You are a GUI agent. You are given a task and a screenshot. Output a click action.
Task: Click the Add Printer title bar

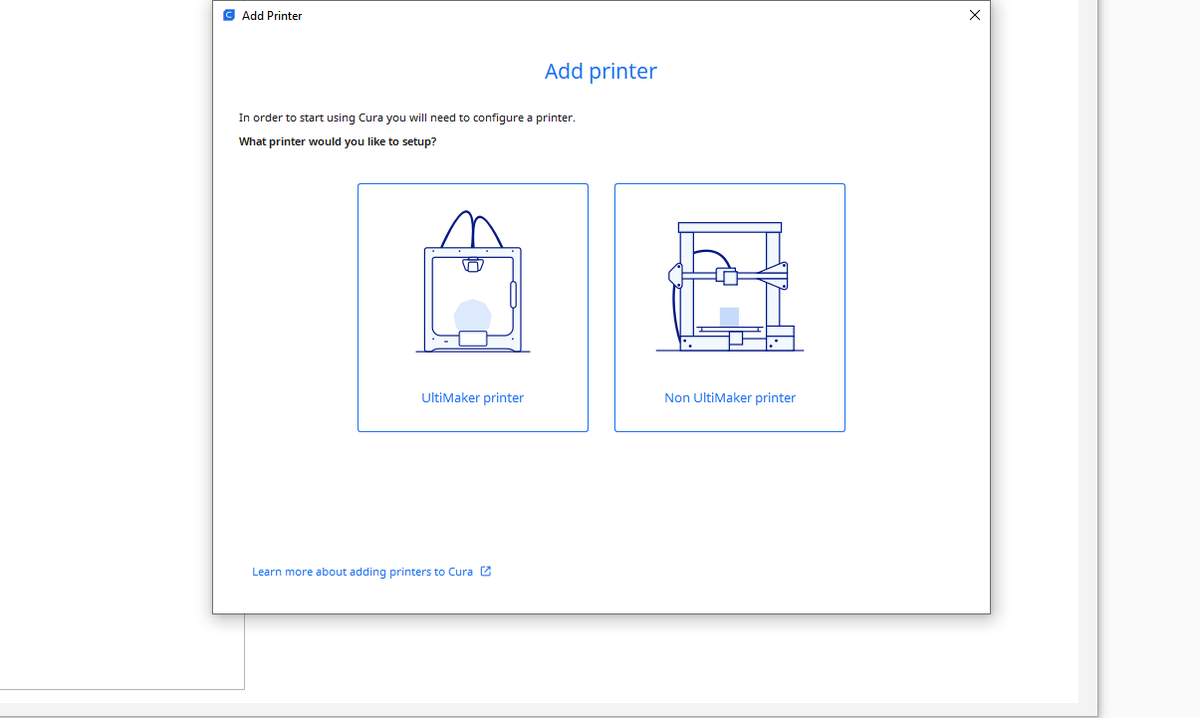[600, 15]
